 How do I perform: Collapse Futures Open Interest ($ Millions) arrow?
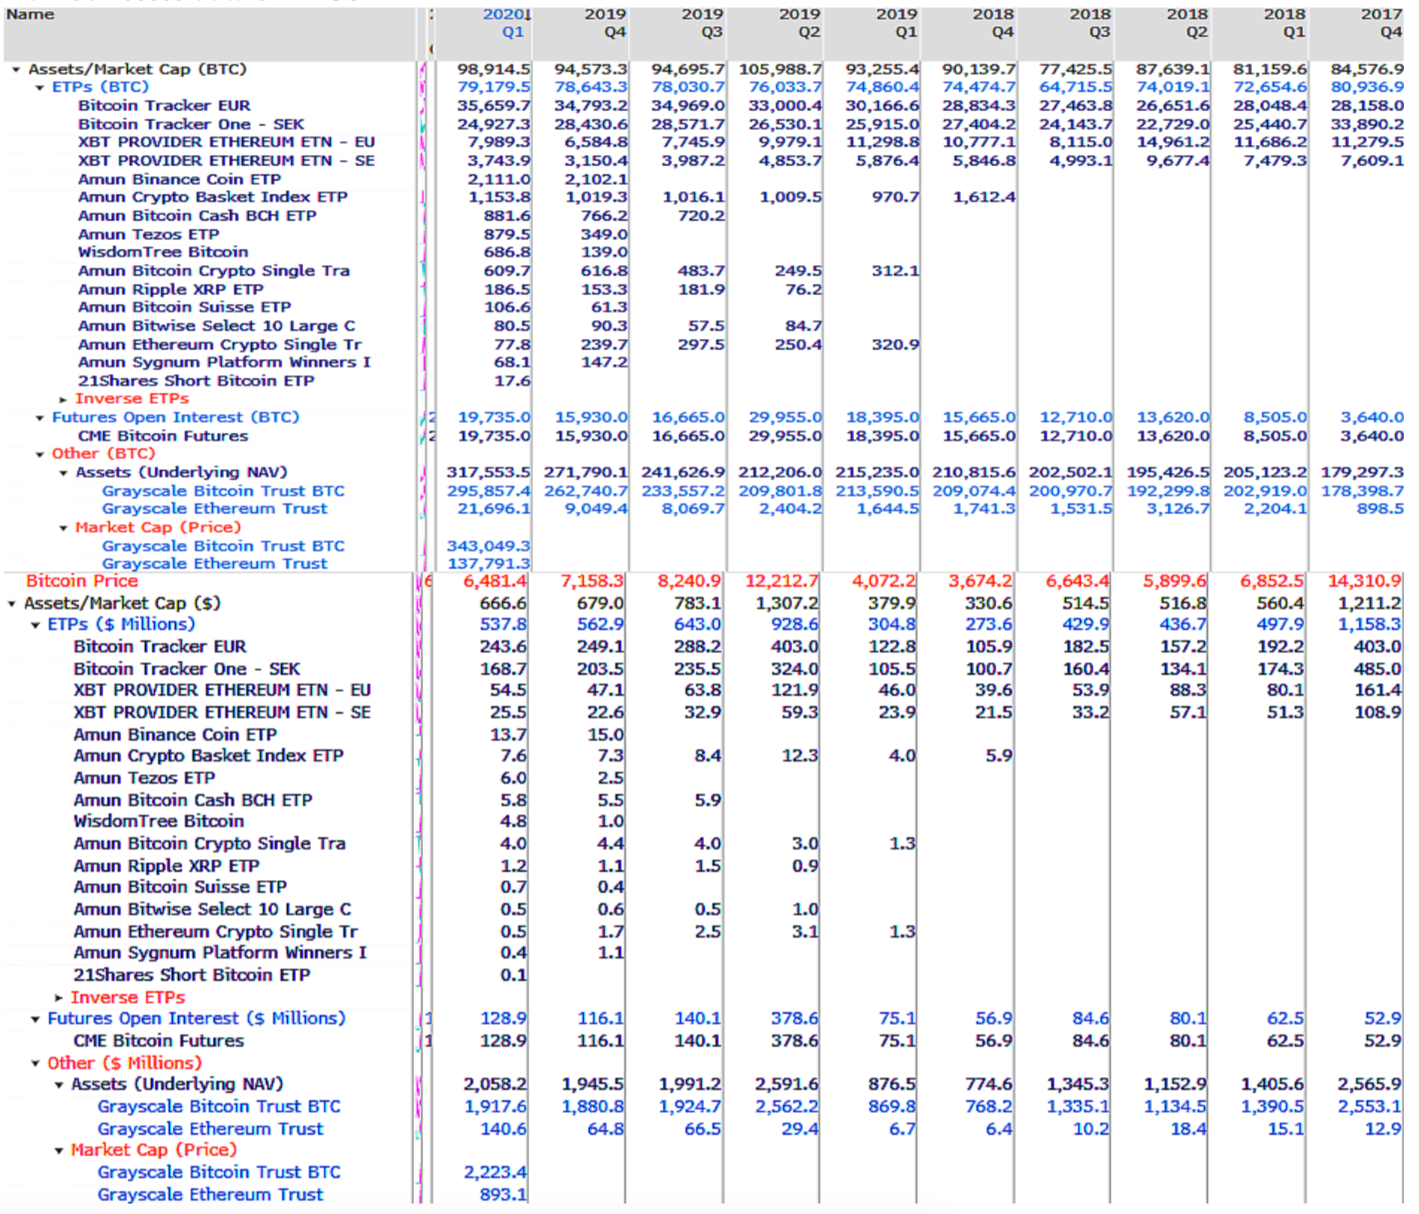pos(36,1019)
